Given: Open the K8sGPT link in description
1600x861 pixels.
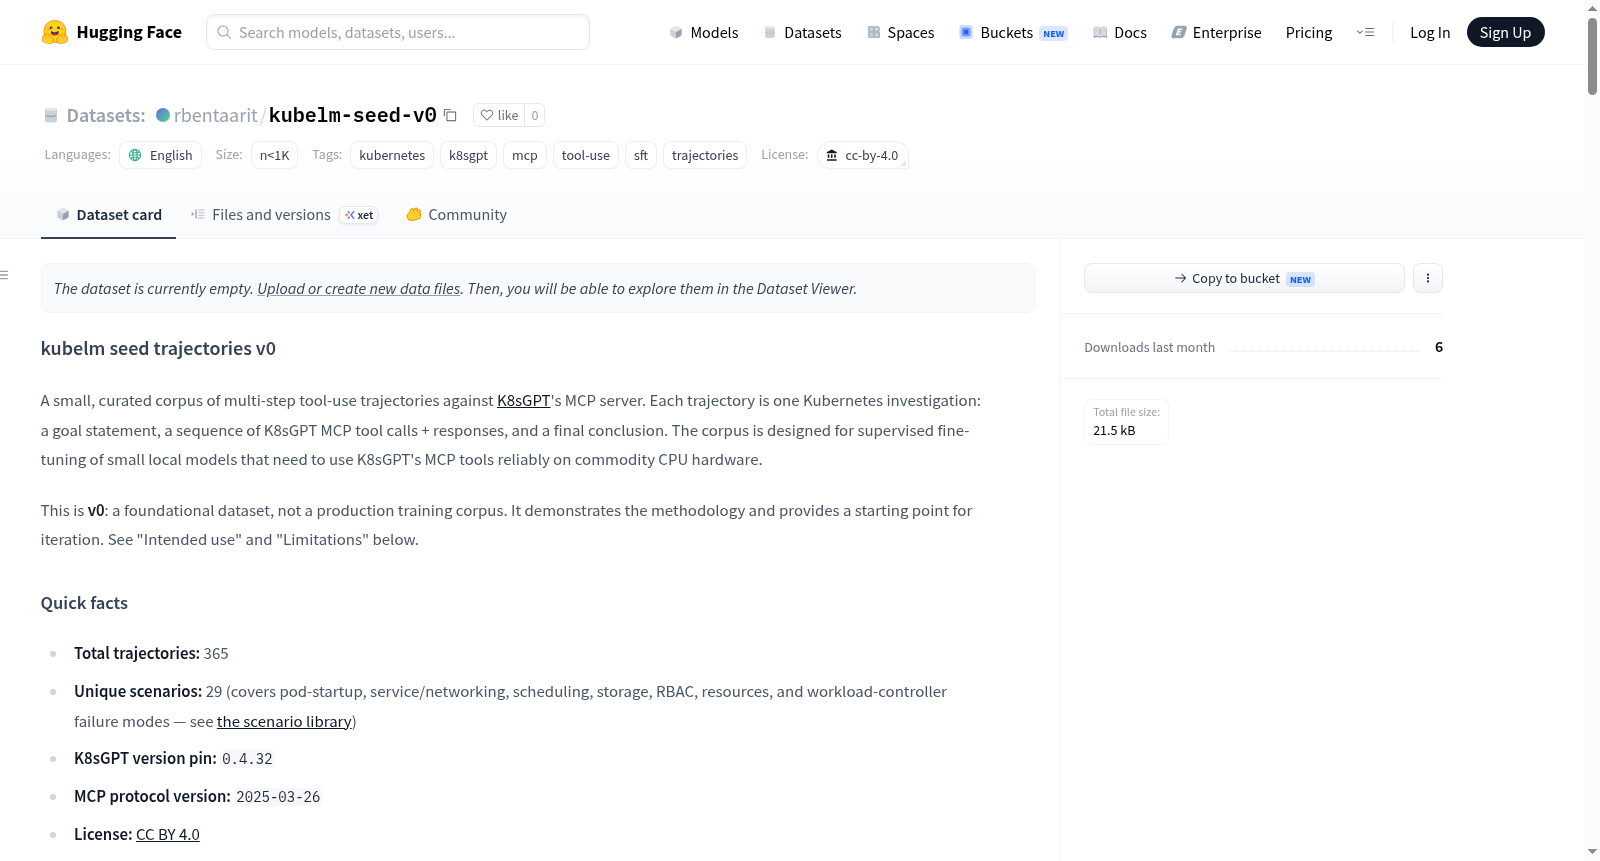Looking at the screenshot, I should click(524, 400).
